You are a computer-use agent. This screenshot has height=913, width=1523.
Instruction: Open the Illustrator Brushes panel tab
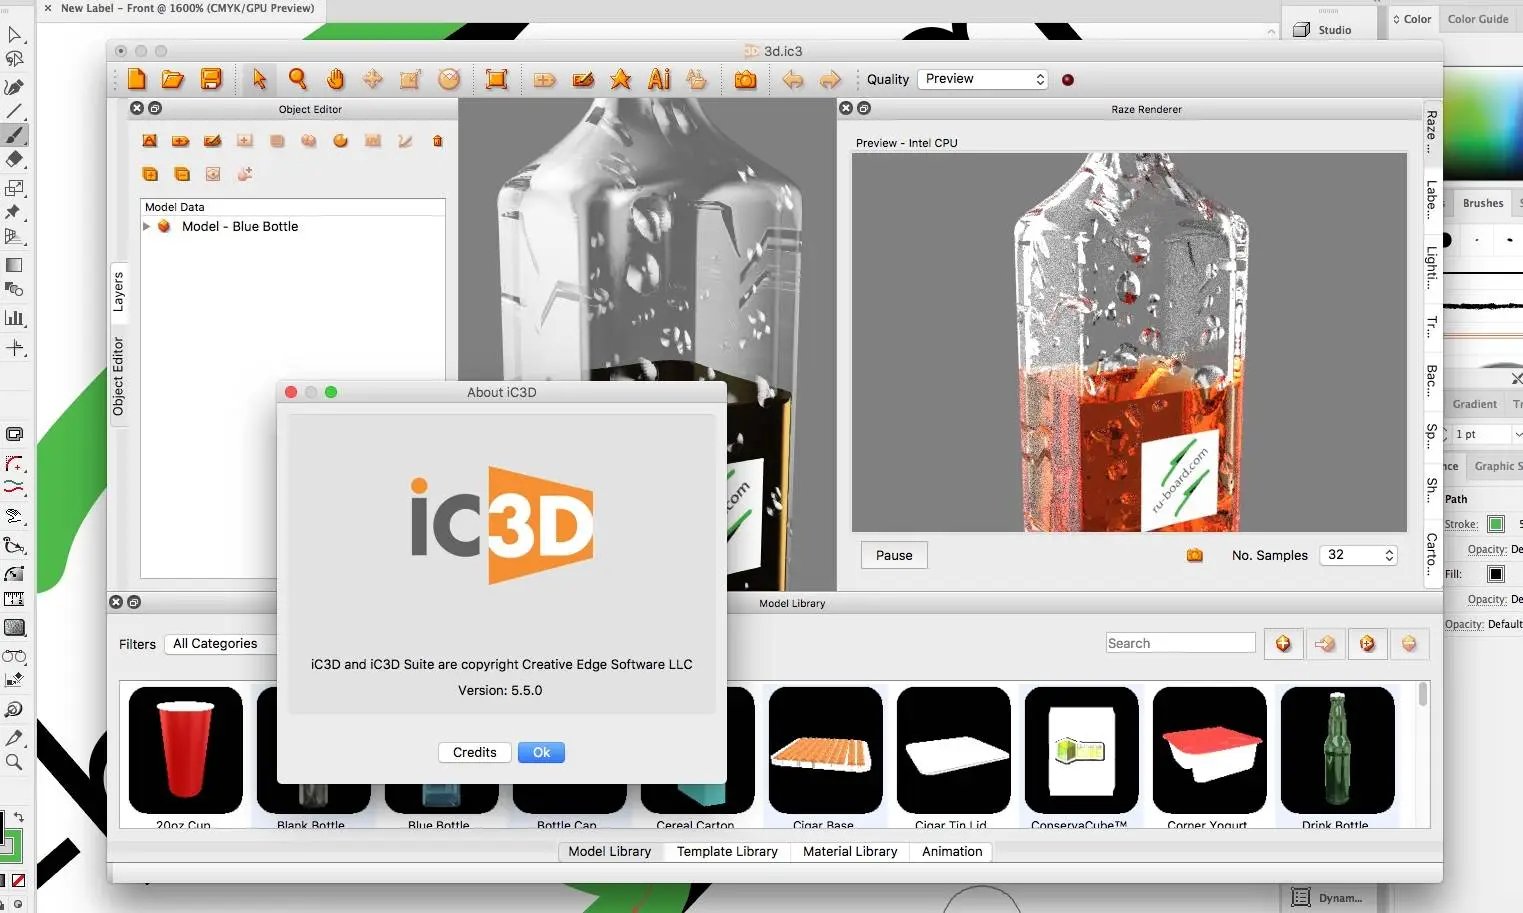[1483, 203]
